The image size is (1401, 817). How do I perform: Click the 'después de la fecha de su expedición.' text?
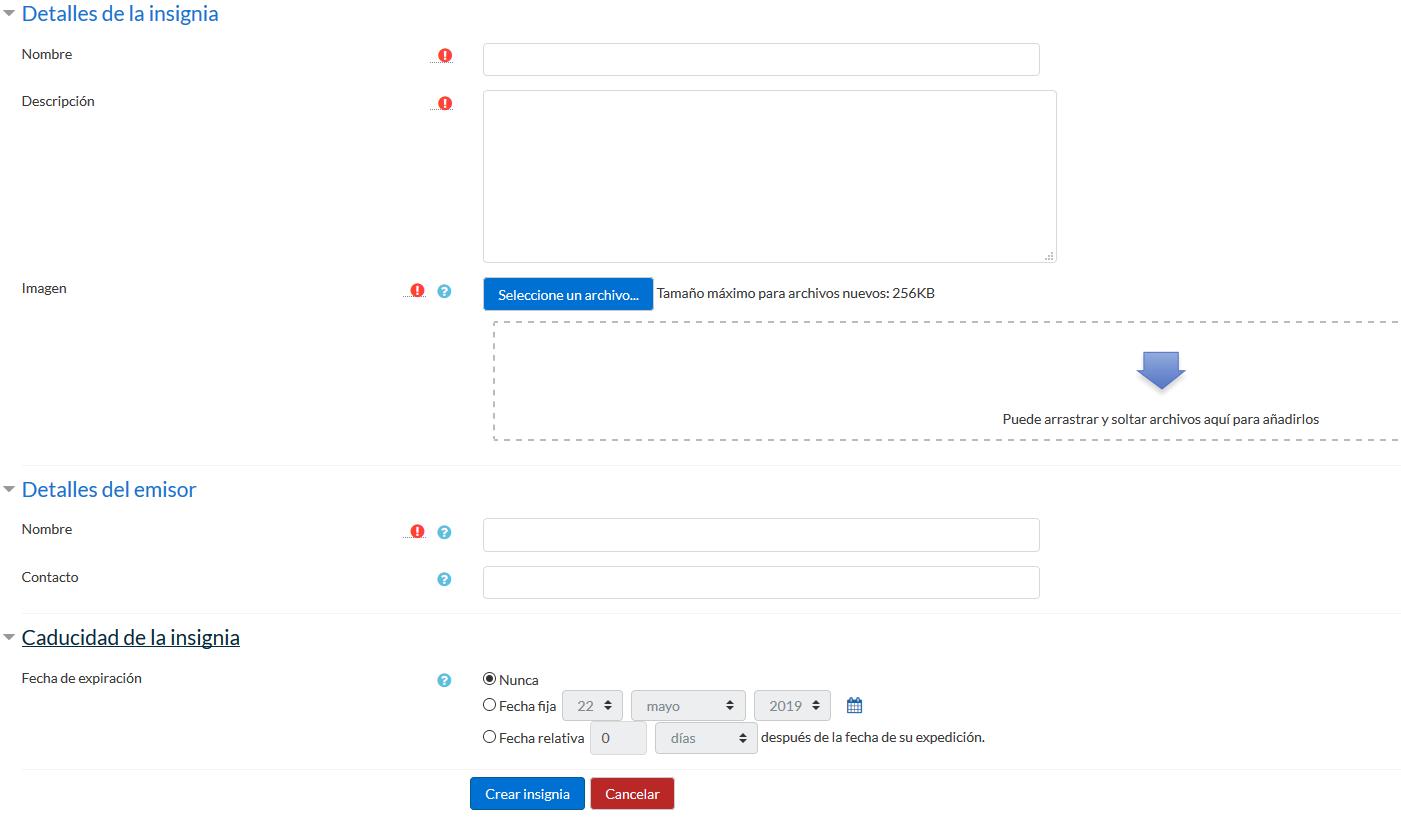click(x=873, y=738)
